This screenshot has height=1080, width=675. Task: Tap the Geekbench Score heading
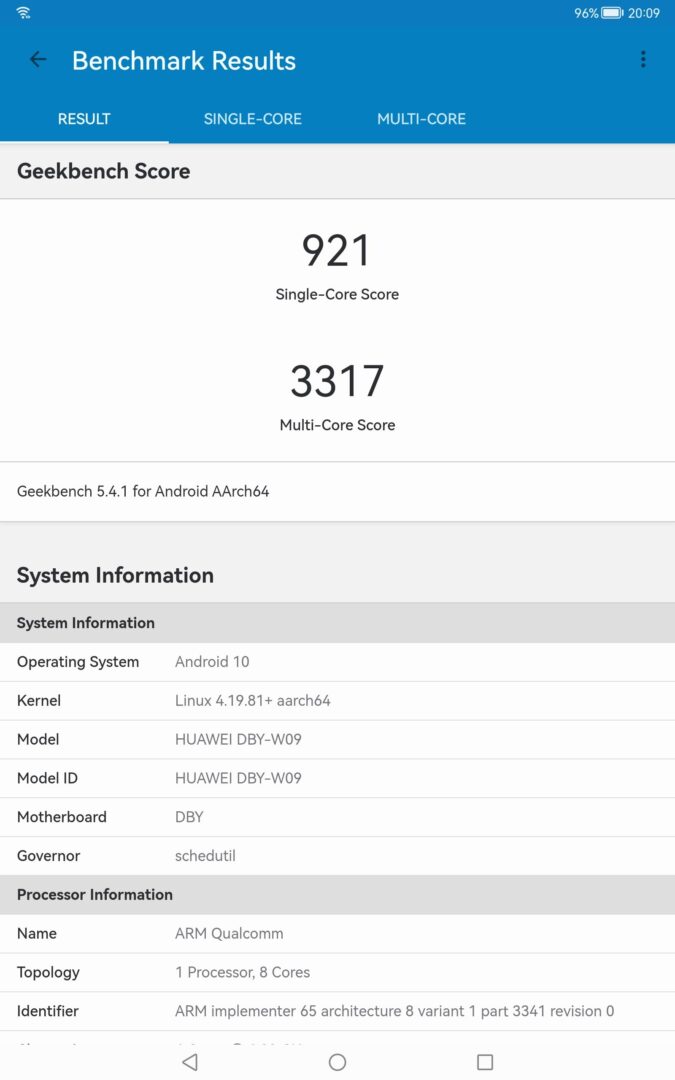click(x=103, y=171)
